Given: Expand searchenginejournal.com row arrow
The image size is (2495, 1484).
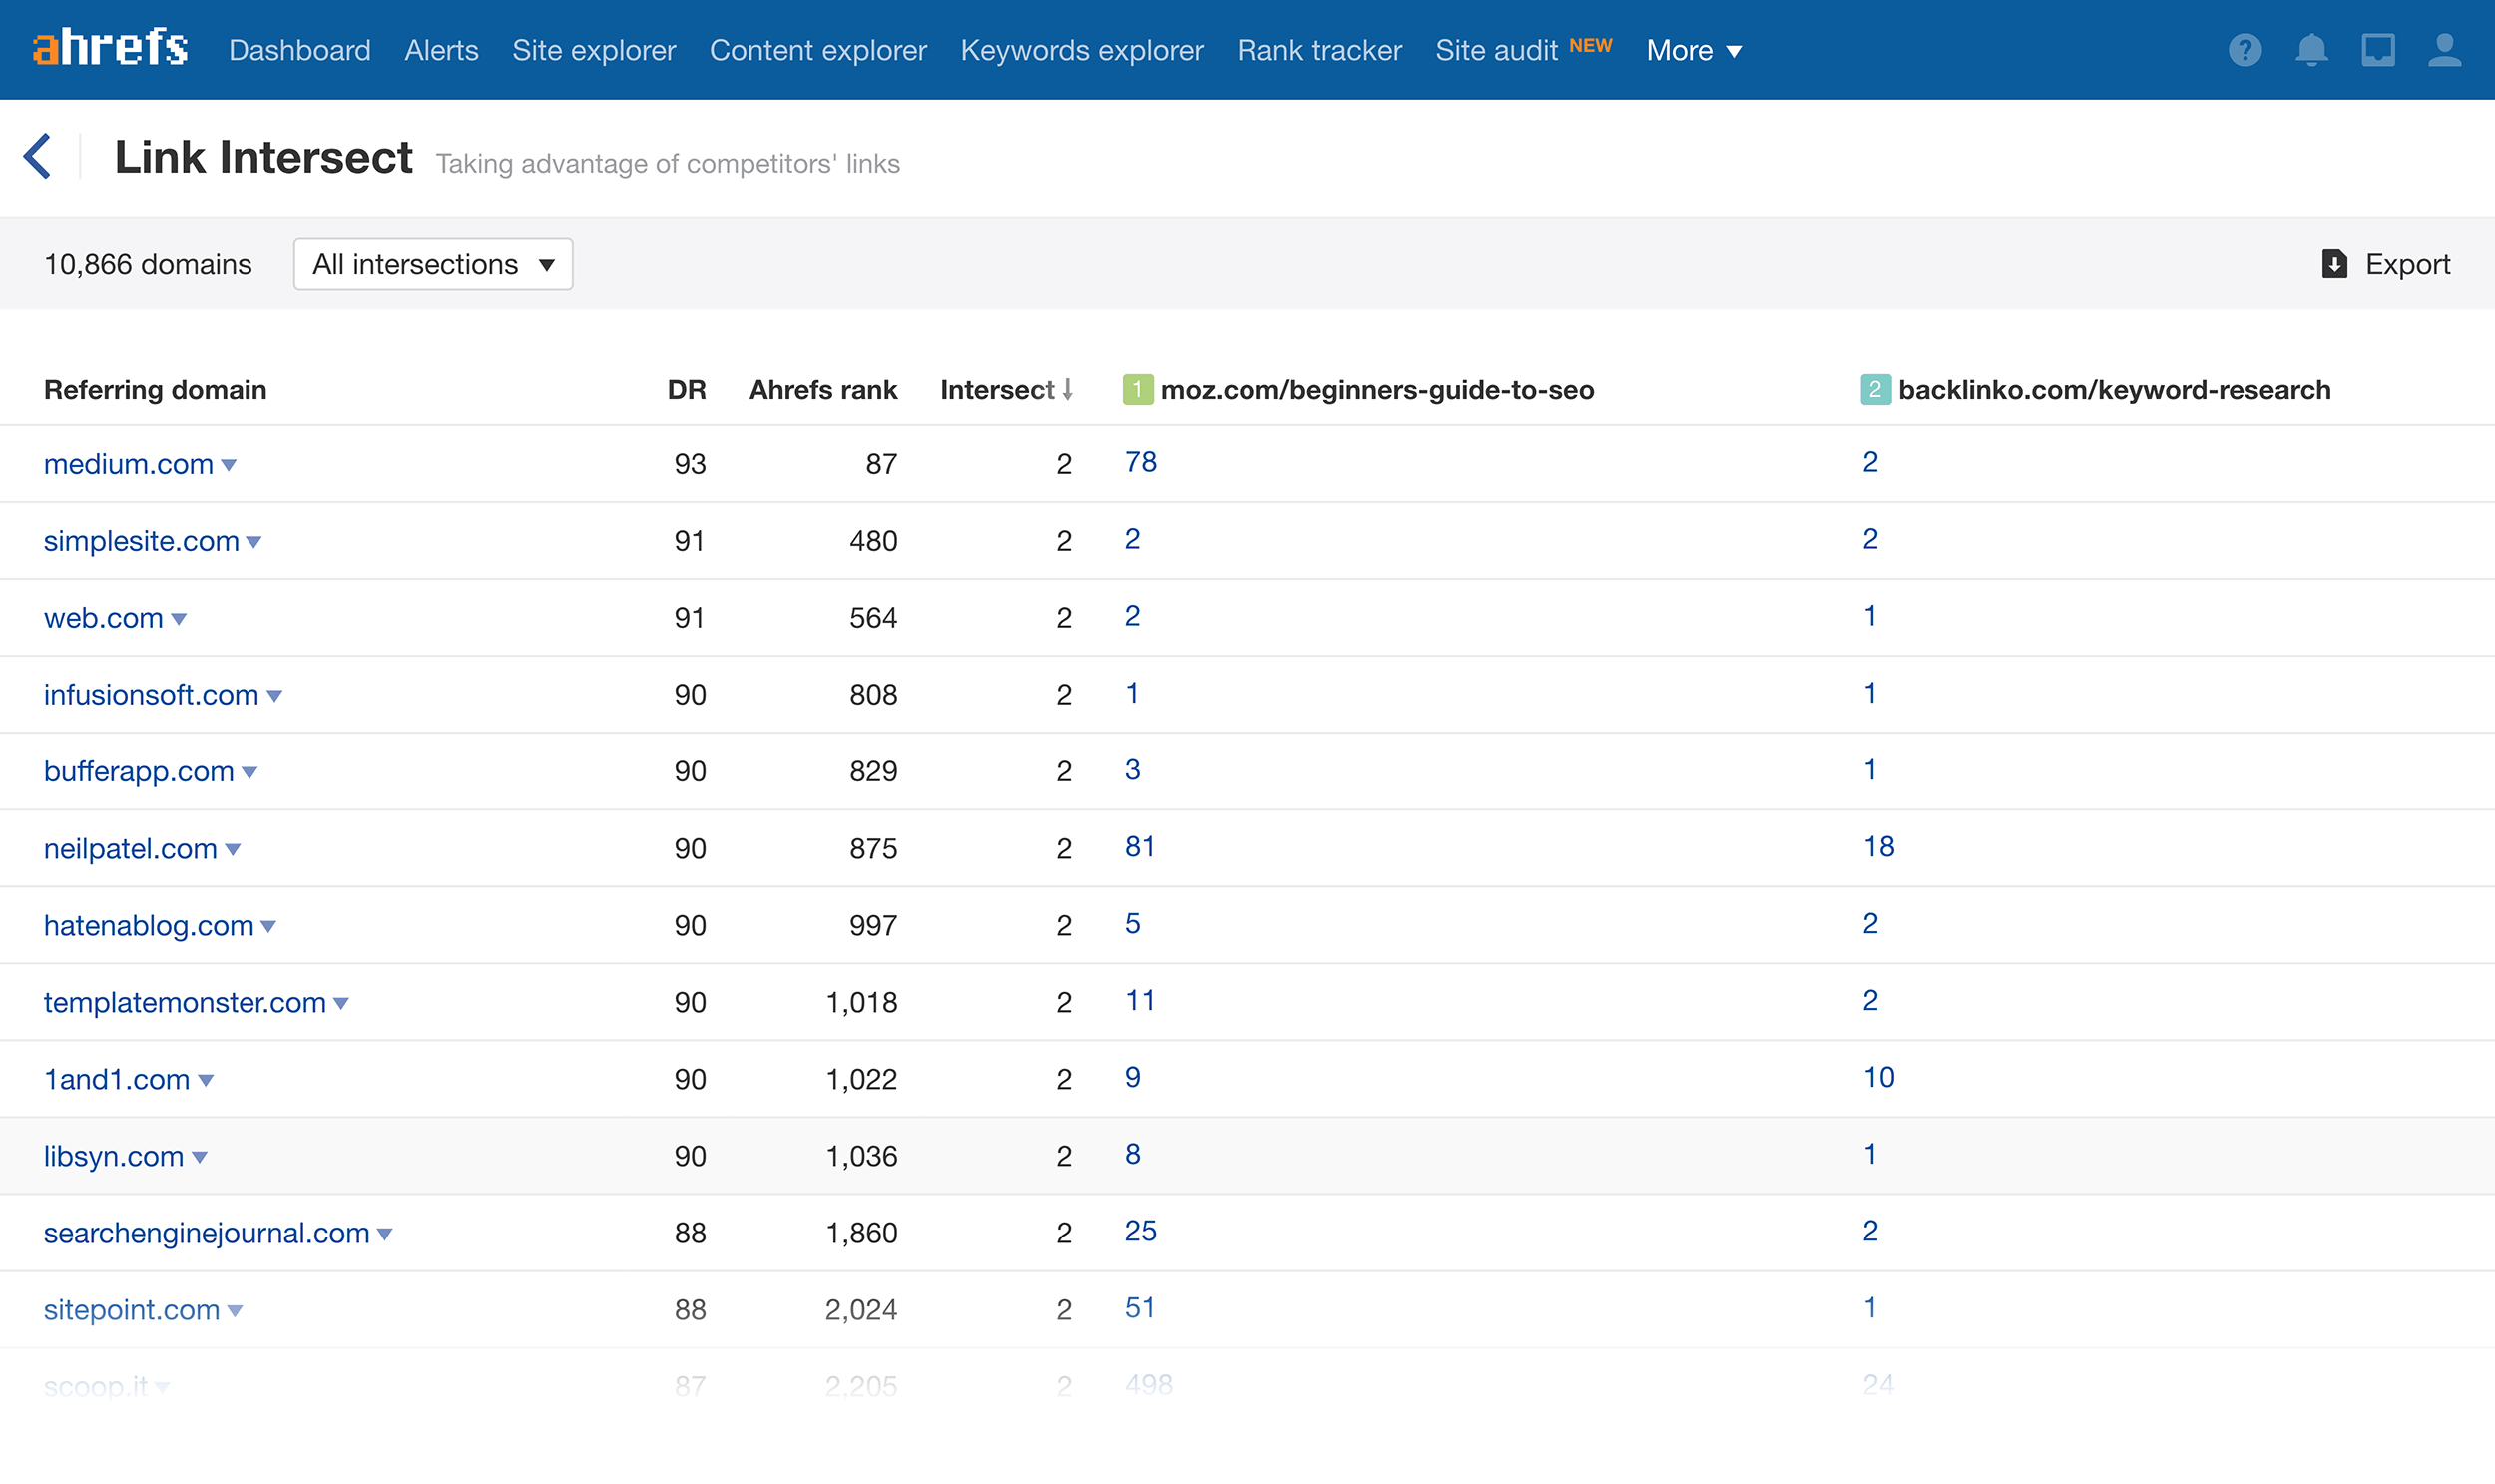Looking at the screenshot, I should tap(385, 1235).
